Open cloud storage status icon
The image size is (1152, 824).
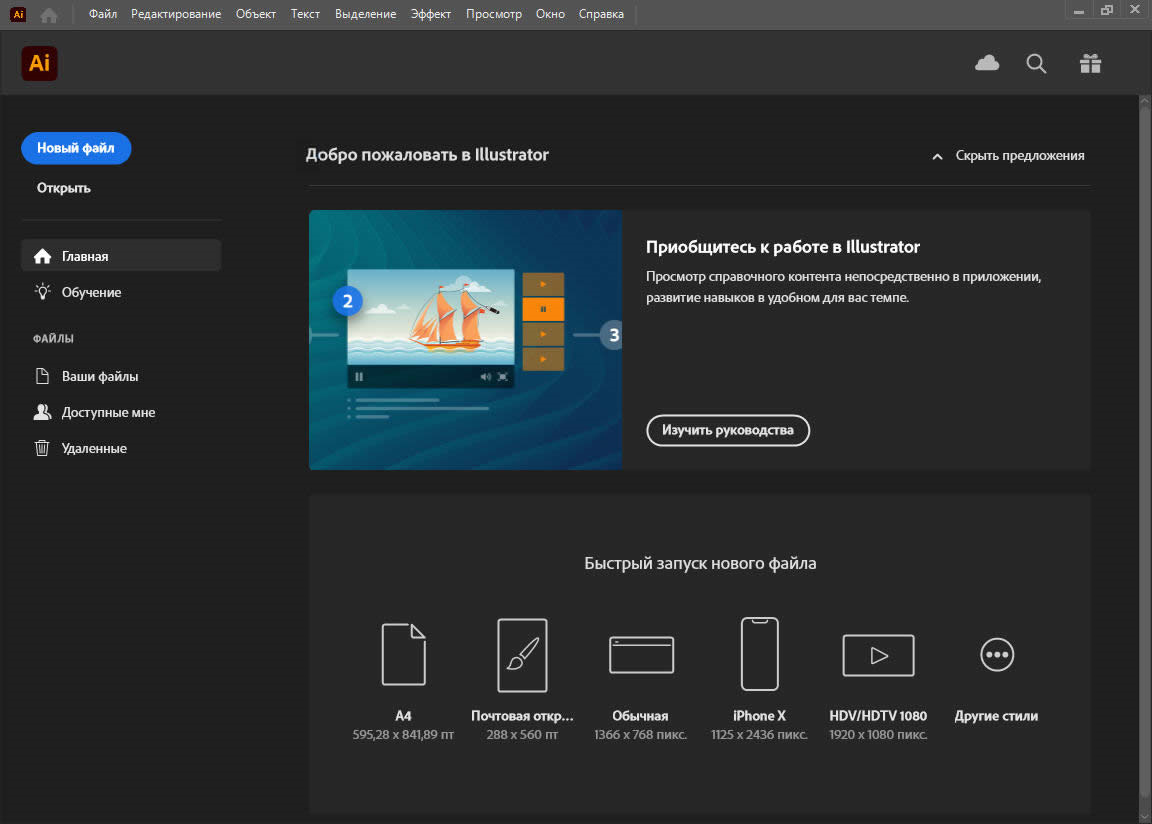click(x=986, y=63)
